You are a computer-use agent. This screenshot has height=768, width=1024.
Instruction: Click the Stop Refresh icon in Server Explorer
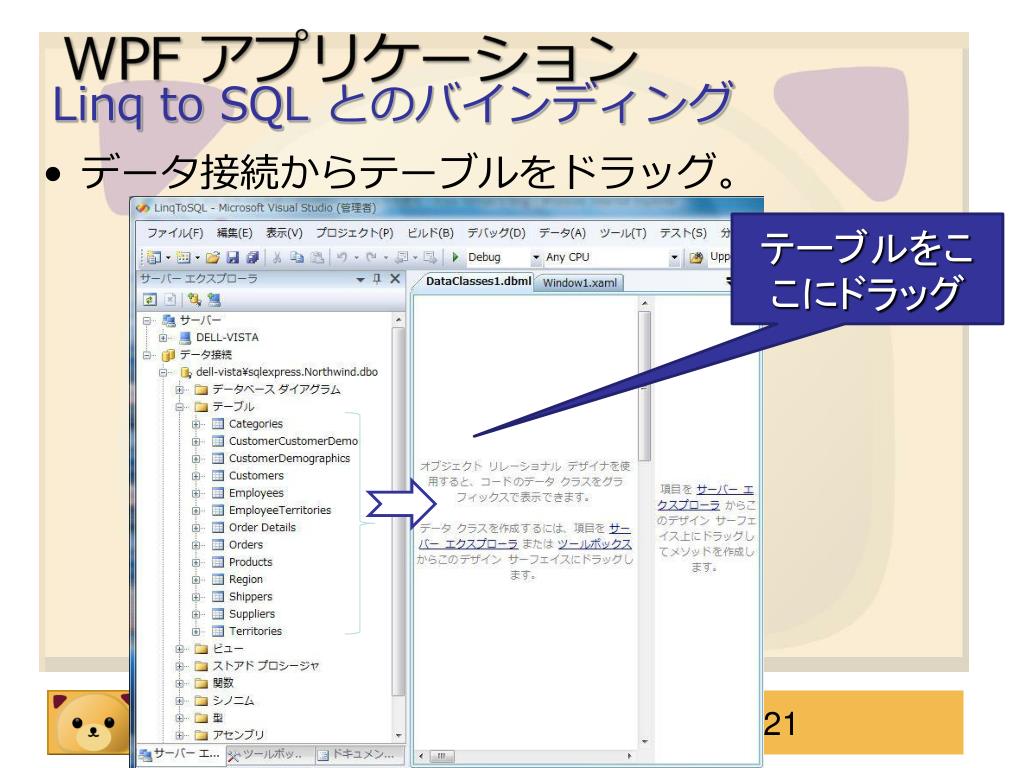click(x=170, y=300)
